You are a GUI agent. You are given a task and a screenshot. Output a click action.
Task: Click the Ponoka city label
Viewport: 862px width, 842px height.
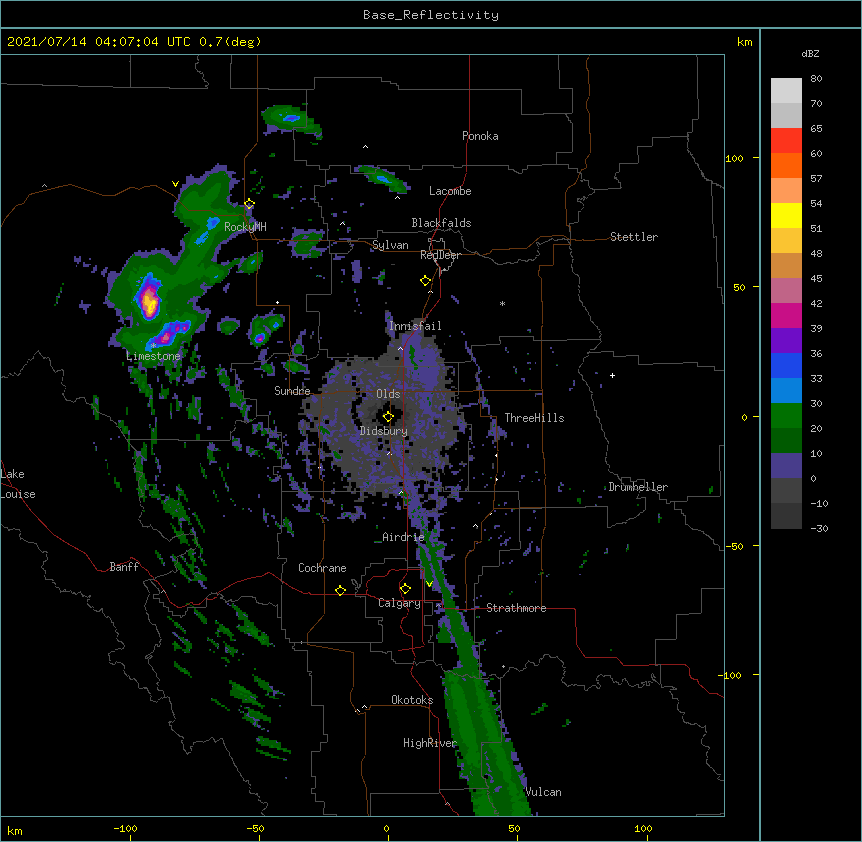(480, 136)
